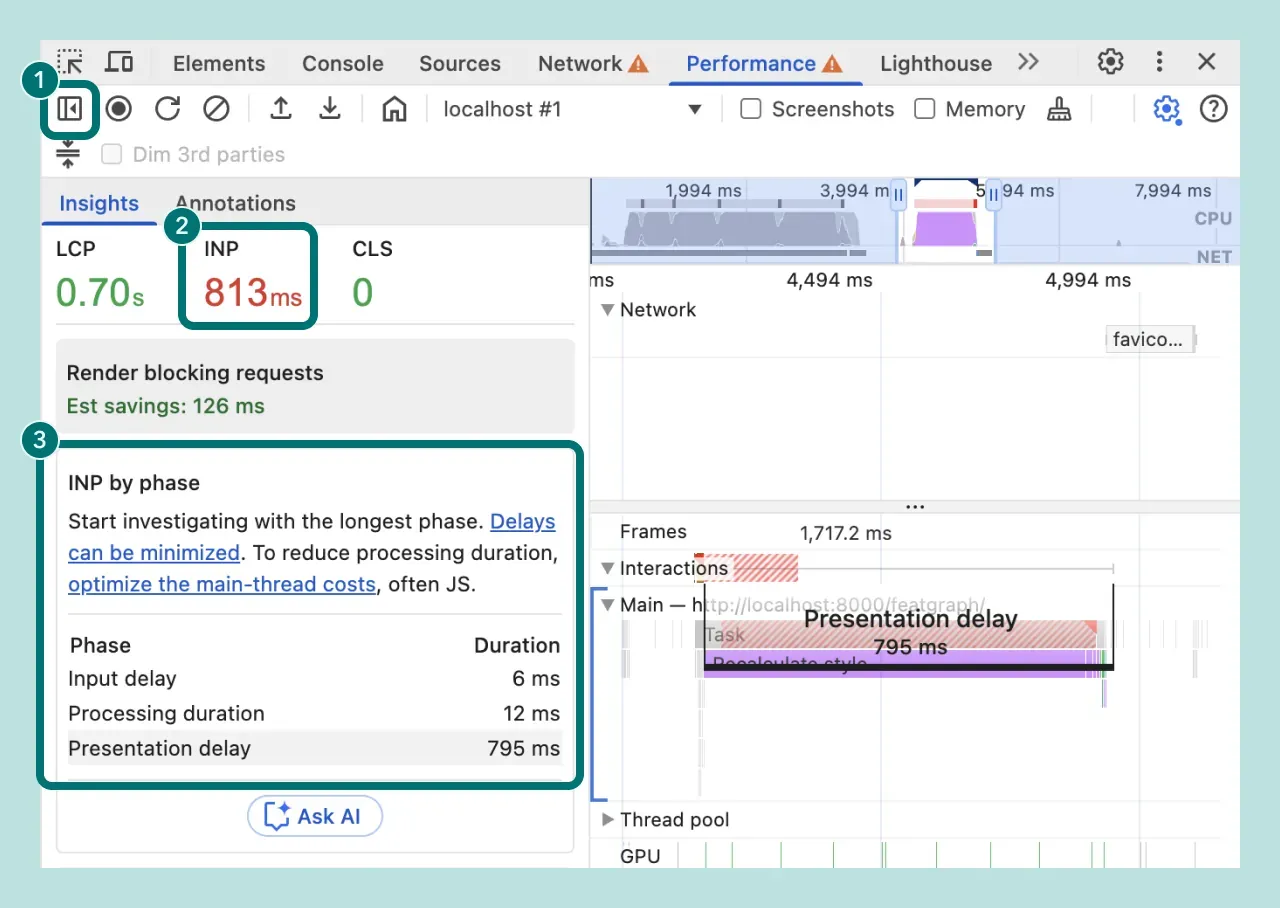
Task: Select the inspect element cursor tool
Action: point(69,62)
